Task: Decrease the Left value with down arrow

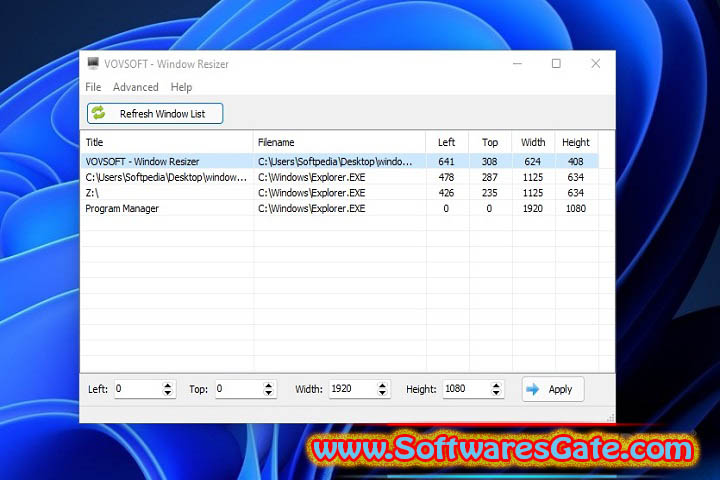Action: 168,393
